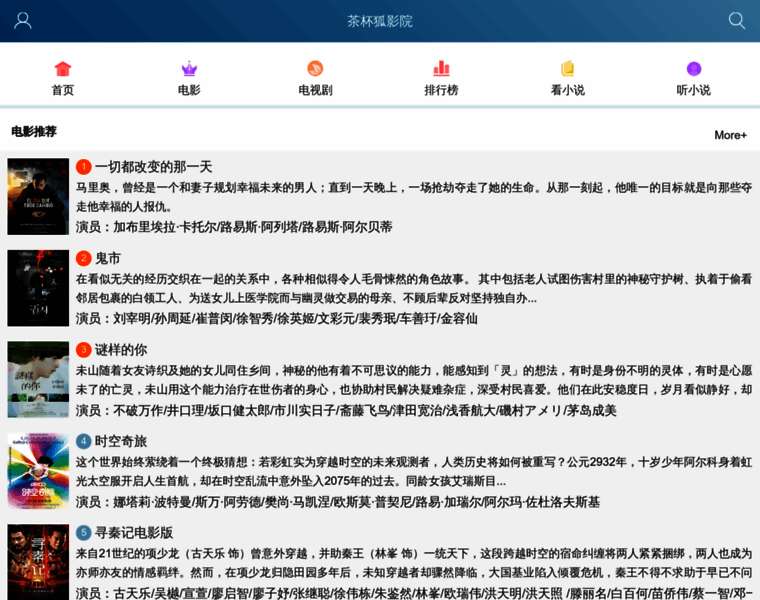Viewport: 760px width, 600px height.
Task: Open the movie titled 时空奇旅
Action: coord(121,441)
